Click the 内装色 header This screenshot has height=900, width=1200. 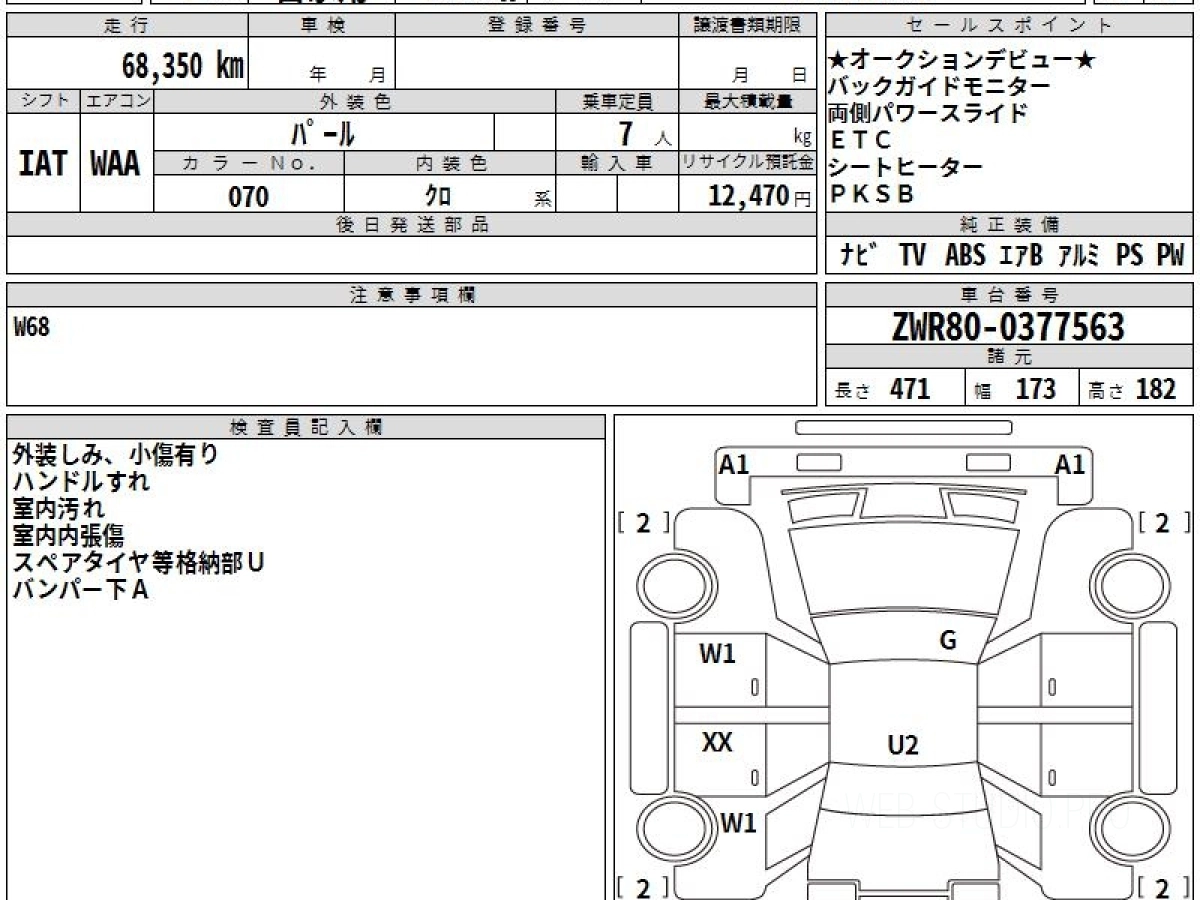pyautogui.click(x=450, y=163)
